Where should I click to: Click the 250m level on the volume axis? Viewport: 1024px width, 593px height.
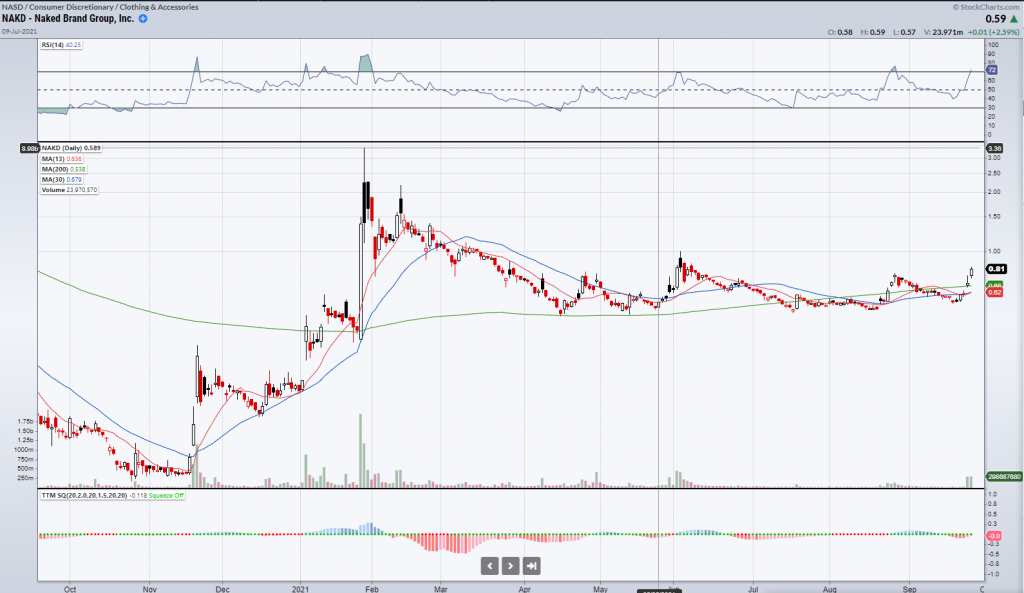[25, 478]
